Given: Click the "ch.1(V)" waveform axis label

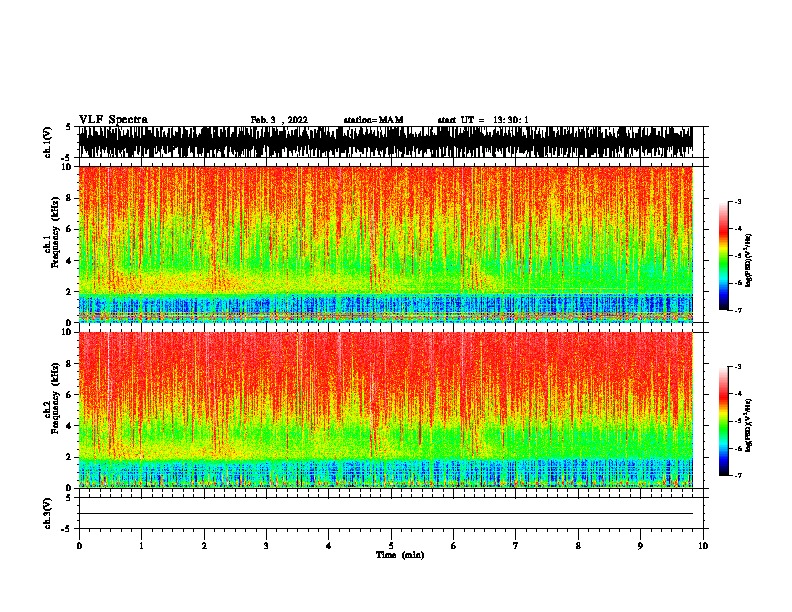Looking at the screenshot, I should (x=48, y=142).
